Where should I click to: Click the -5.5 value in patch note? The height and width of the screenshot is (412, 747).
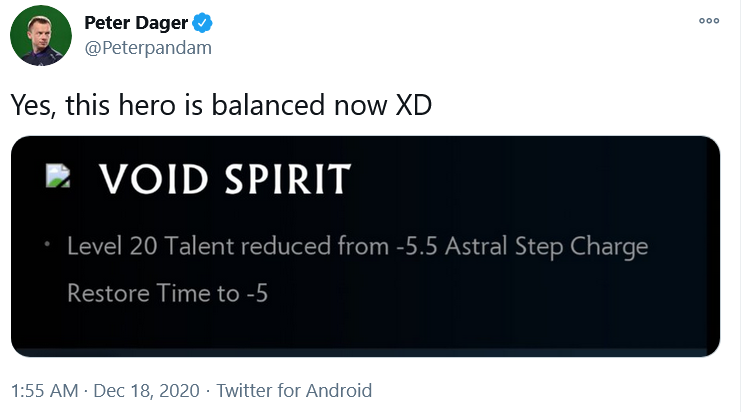click(417, 247)
